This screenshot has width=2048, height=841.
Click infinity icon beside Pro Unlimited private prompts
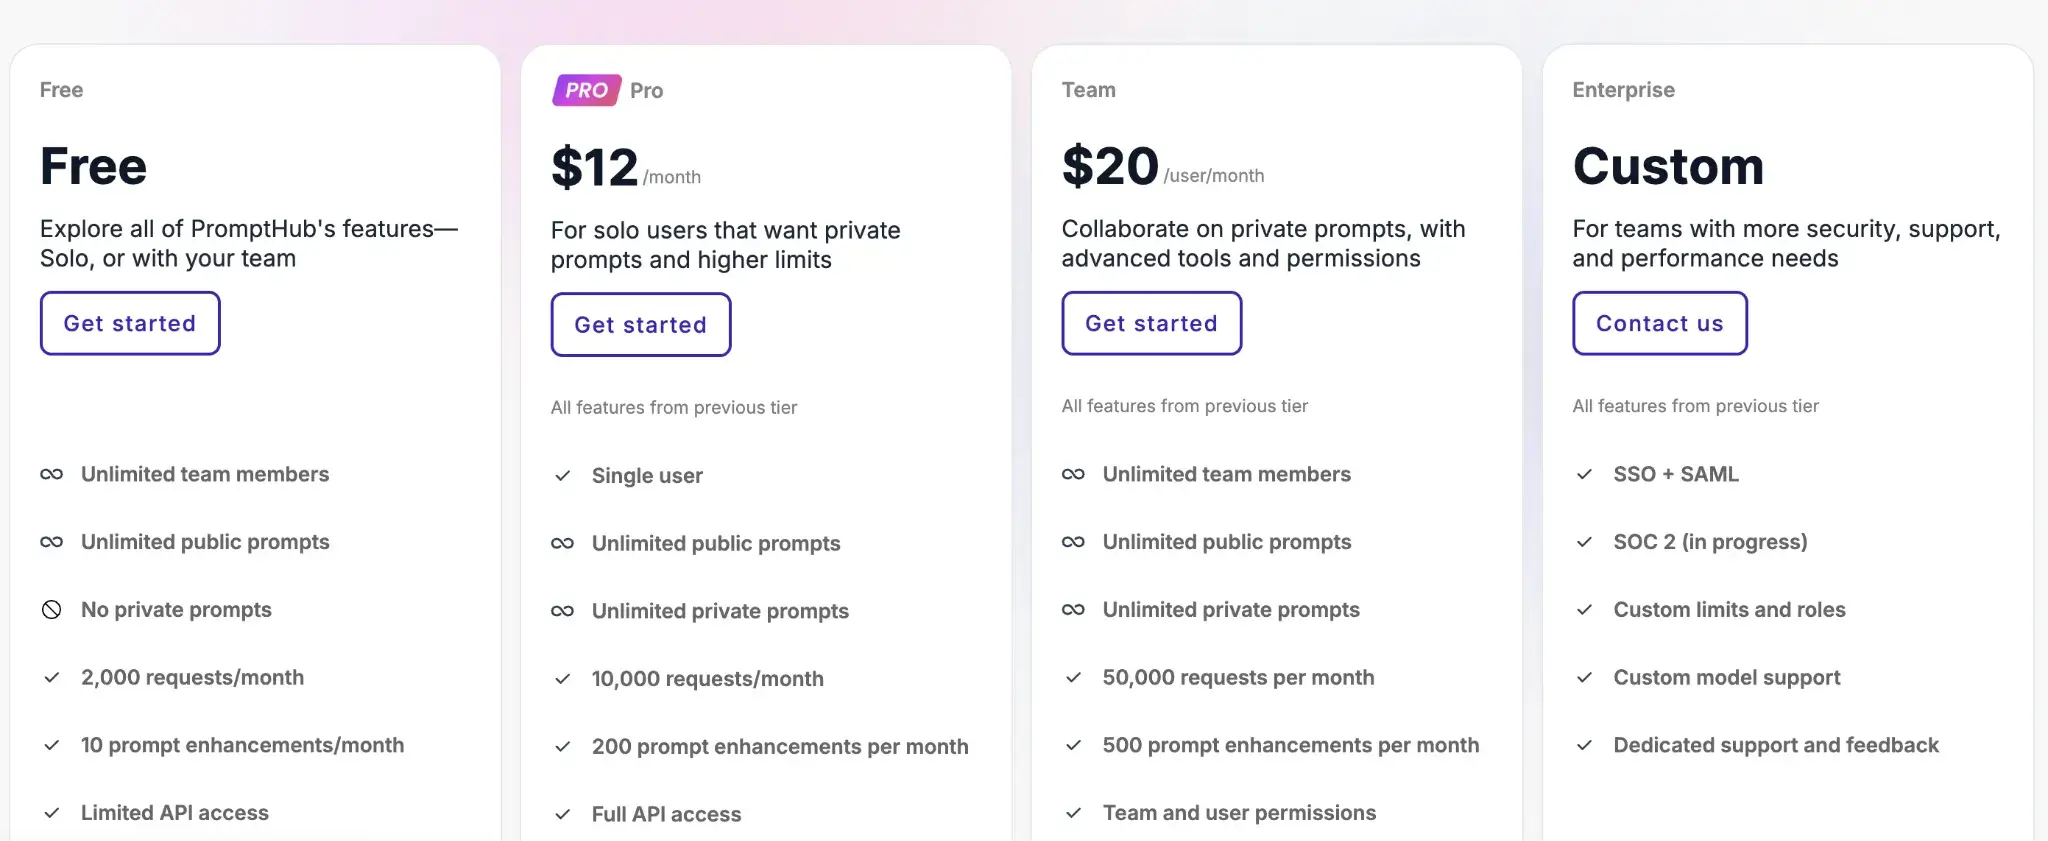[x=563, y=611]
